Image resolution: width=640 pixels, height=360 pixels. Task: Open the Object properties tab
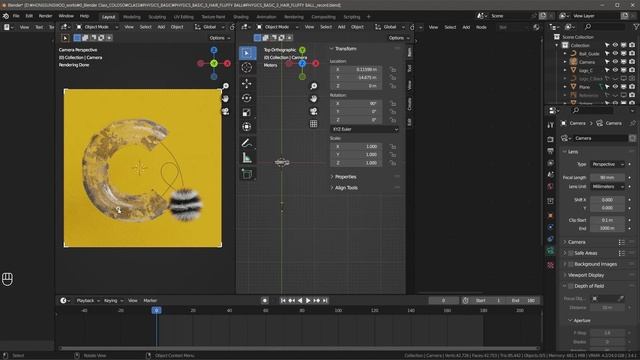click(550, 216)
